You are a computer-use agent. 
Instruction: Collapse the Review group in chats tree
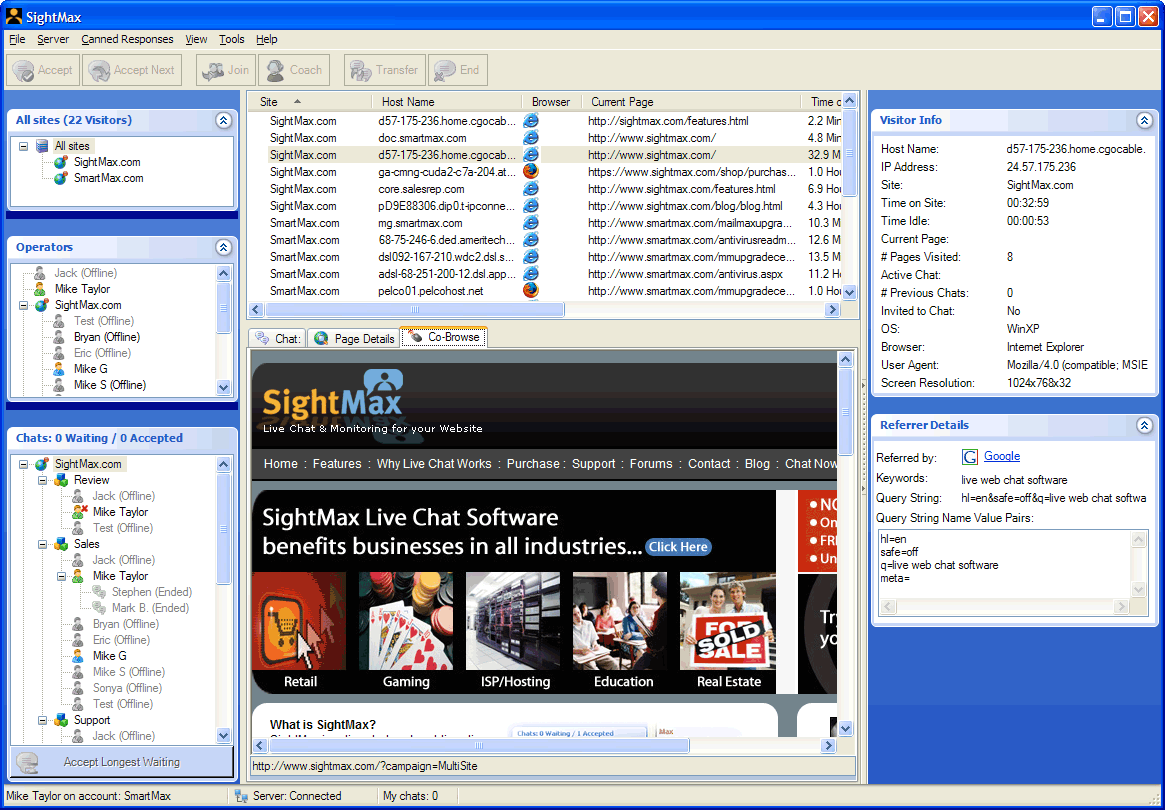42,480
